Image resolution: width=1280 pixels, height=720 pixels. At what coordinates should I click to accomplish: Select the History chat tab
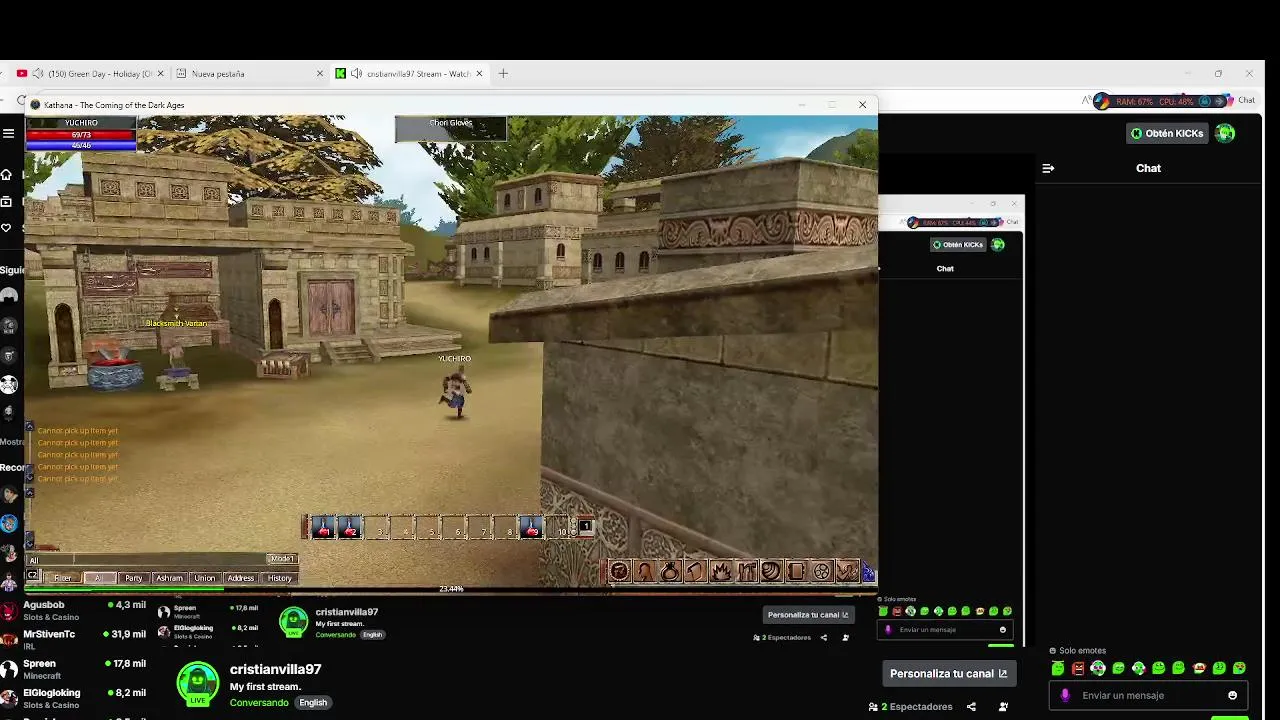[279, 578]
